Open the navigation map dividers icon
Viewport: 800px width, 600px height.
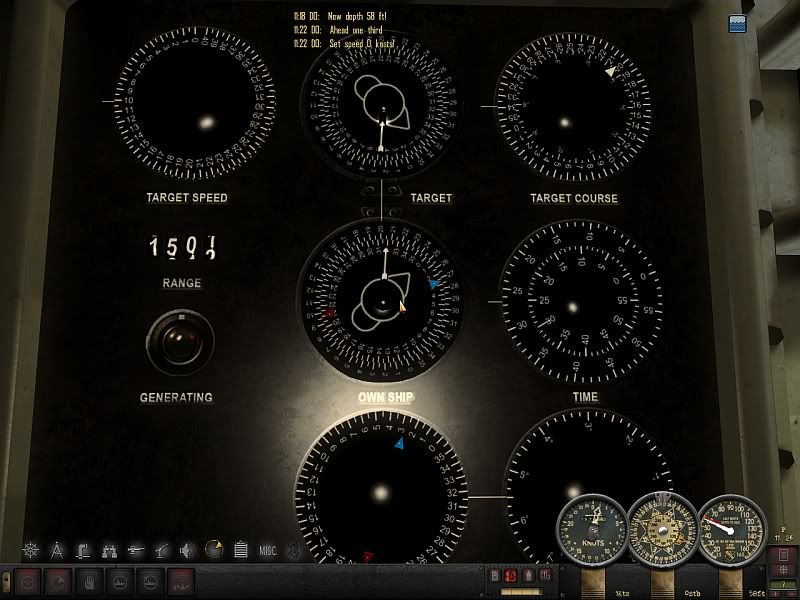tap(57, 551)
